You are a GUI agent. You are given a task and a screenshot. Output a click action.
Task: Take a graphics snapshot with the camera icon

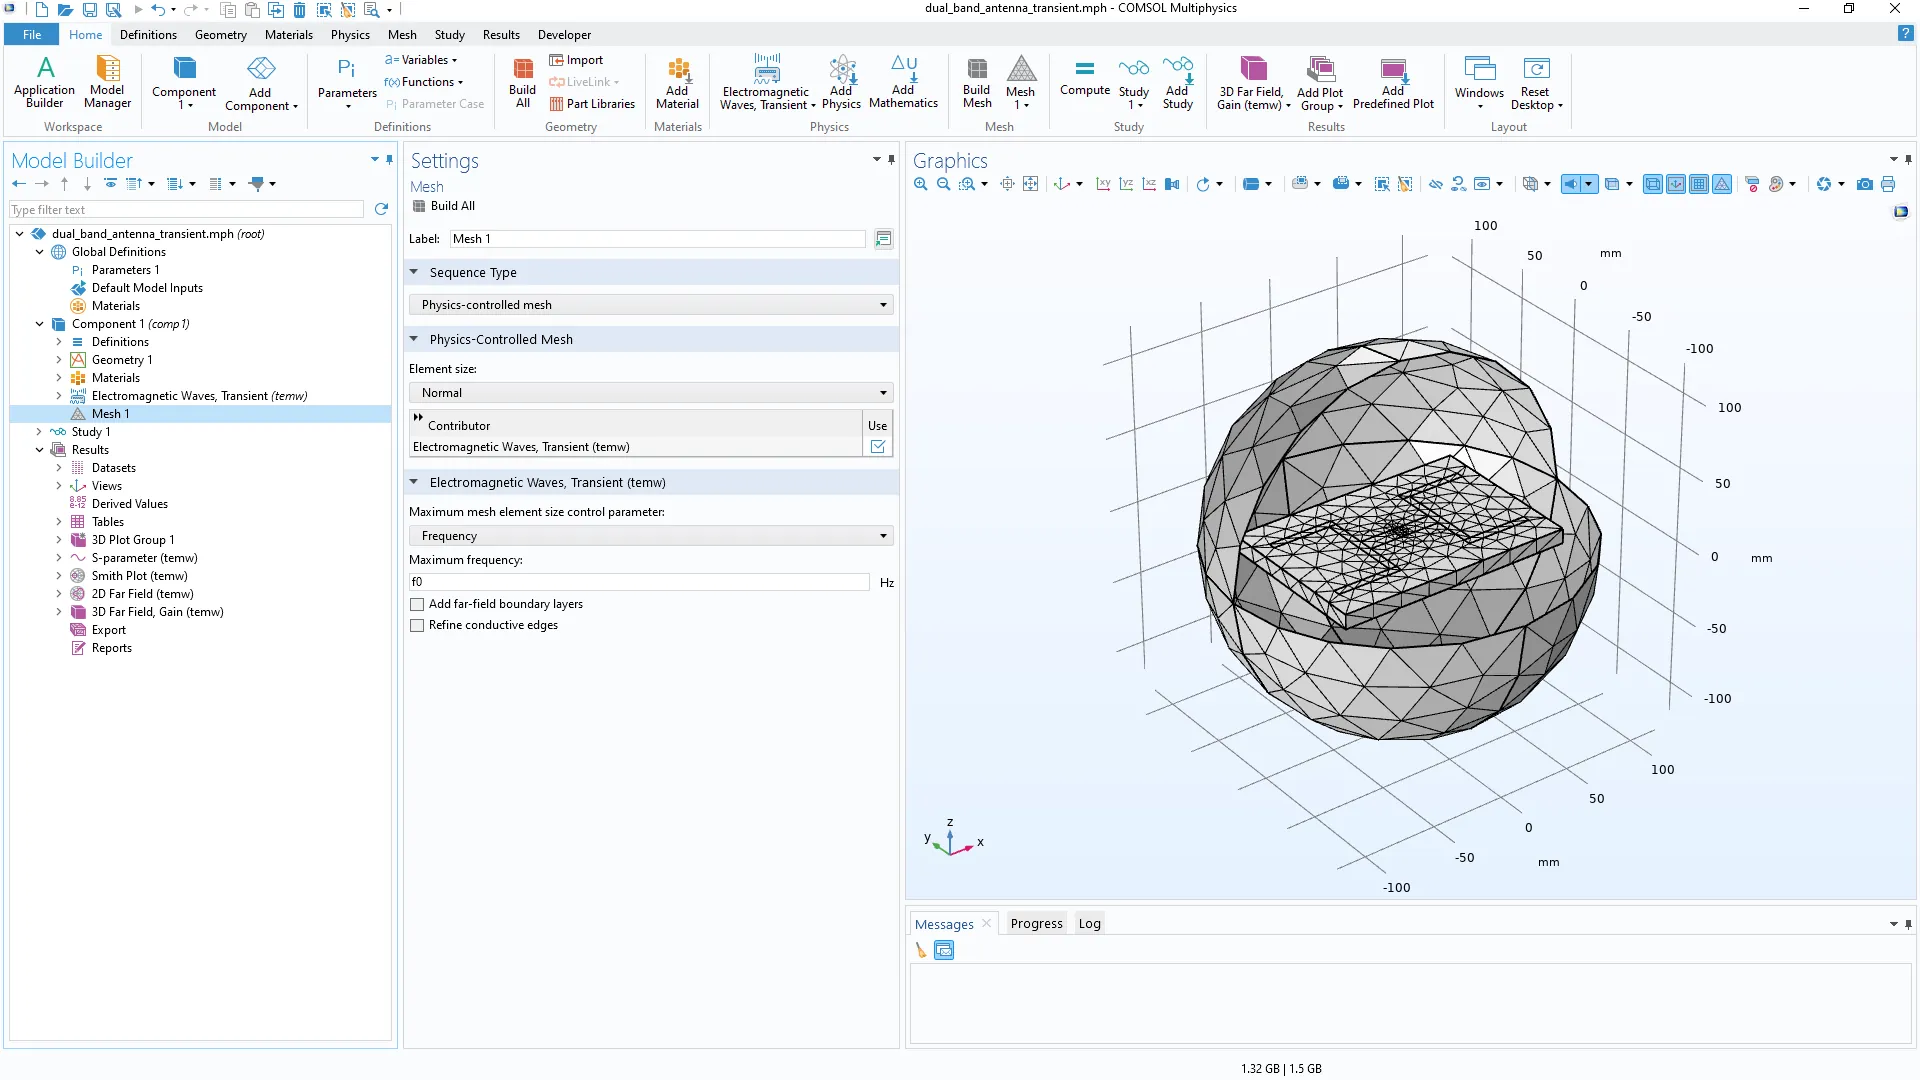pyautogui.click(x=1864, y=184)
